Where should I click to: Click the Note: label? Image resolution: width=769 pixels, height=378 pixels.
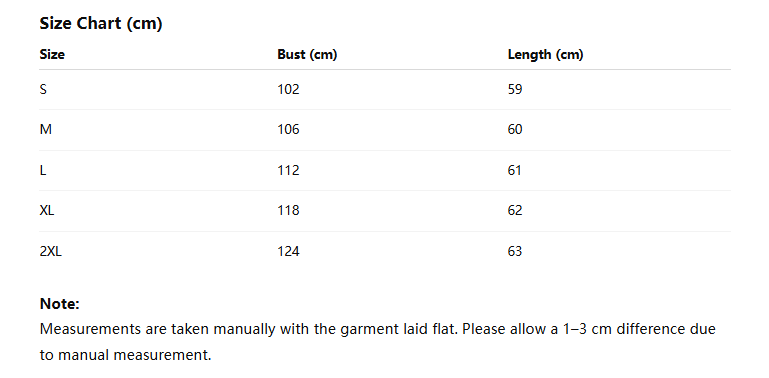[59, 303]
